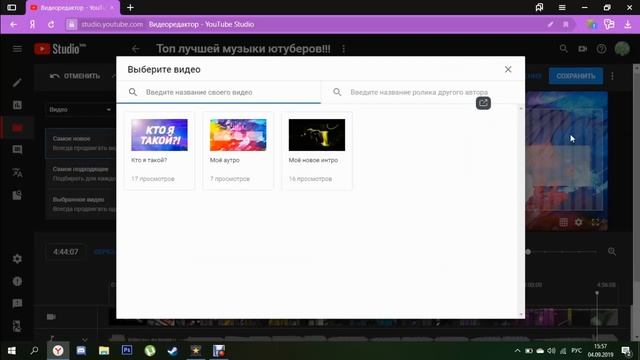640x360 pixels.
Task: Dialog vertical scrollbar down arrow
Action: (x=521, y=314)
